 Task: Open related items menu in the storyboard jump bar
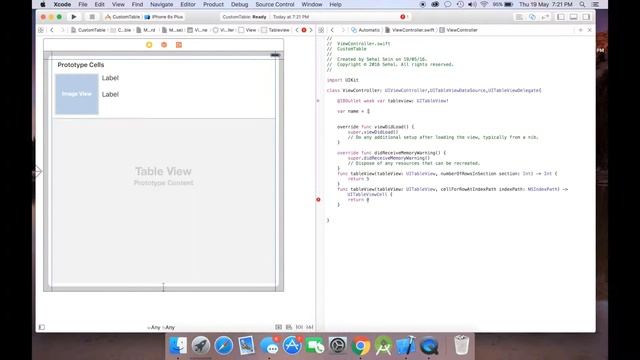[41, 30]
